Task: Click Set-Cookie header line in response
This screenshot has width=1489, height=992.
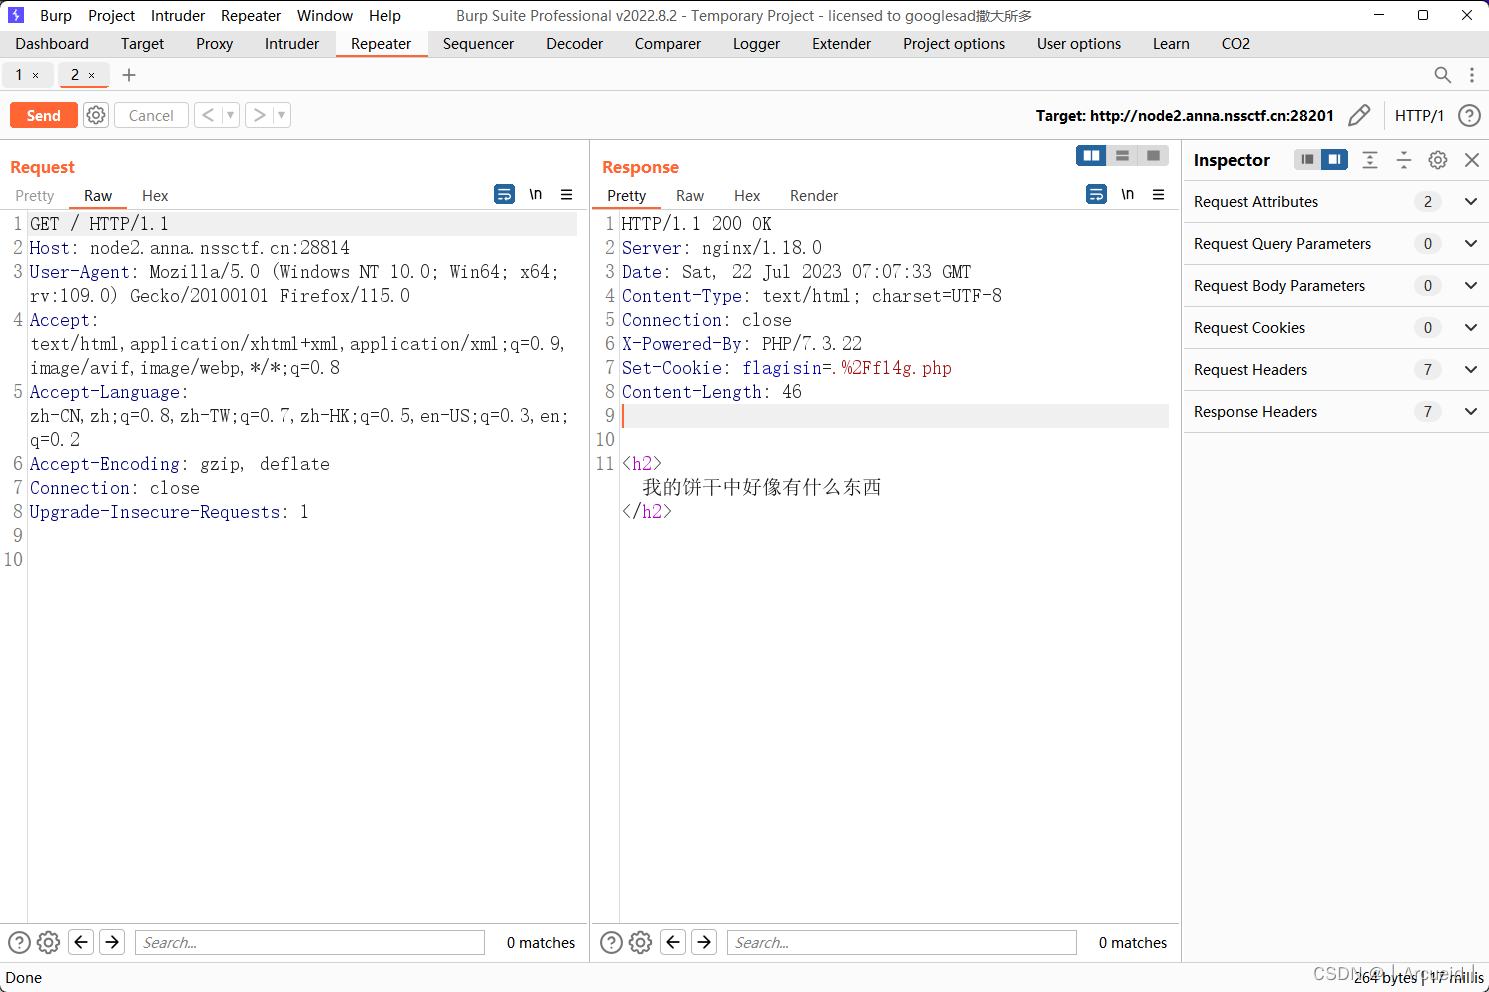Action: pyautogui.click(x=787, y=368)
